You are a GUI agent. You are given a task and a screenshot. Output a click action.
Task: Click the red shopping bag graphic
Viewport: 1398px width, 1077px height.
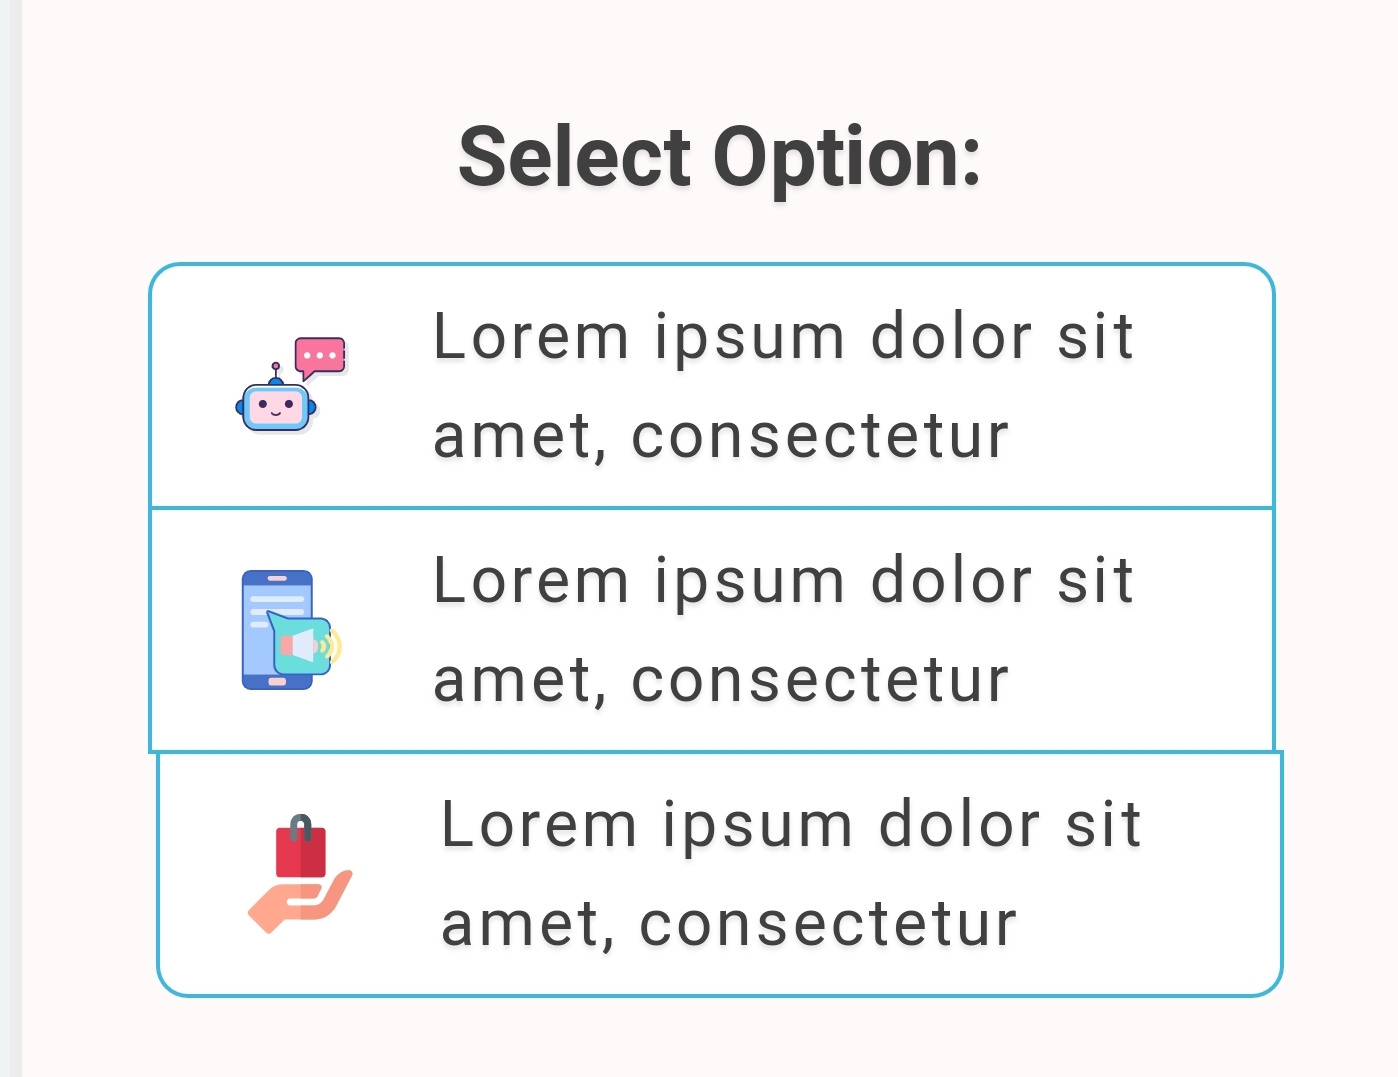(x=301, y=851)
